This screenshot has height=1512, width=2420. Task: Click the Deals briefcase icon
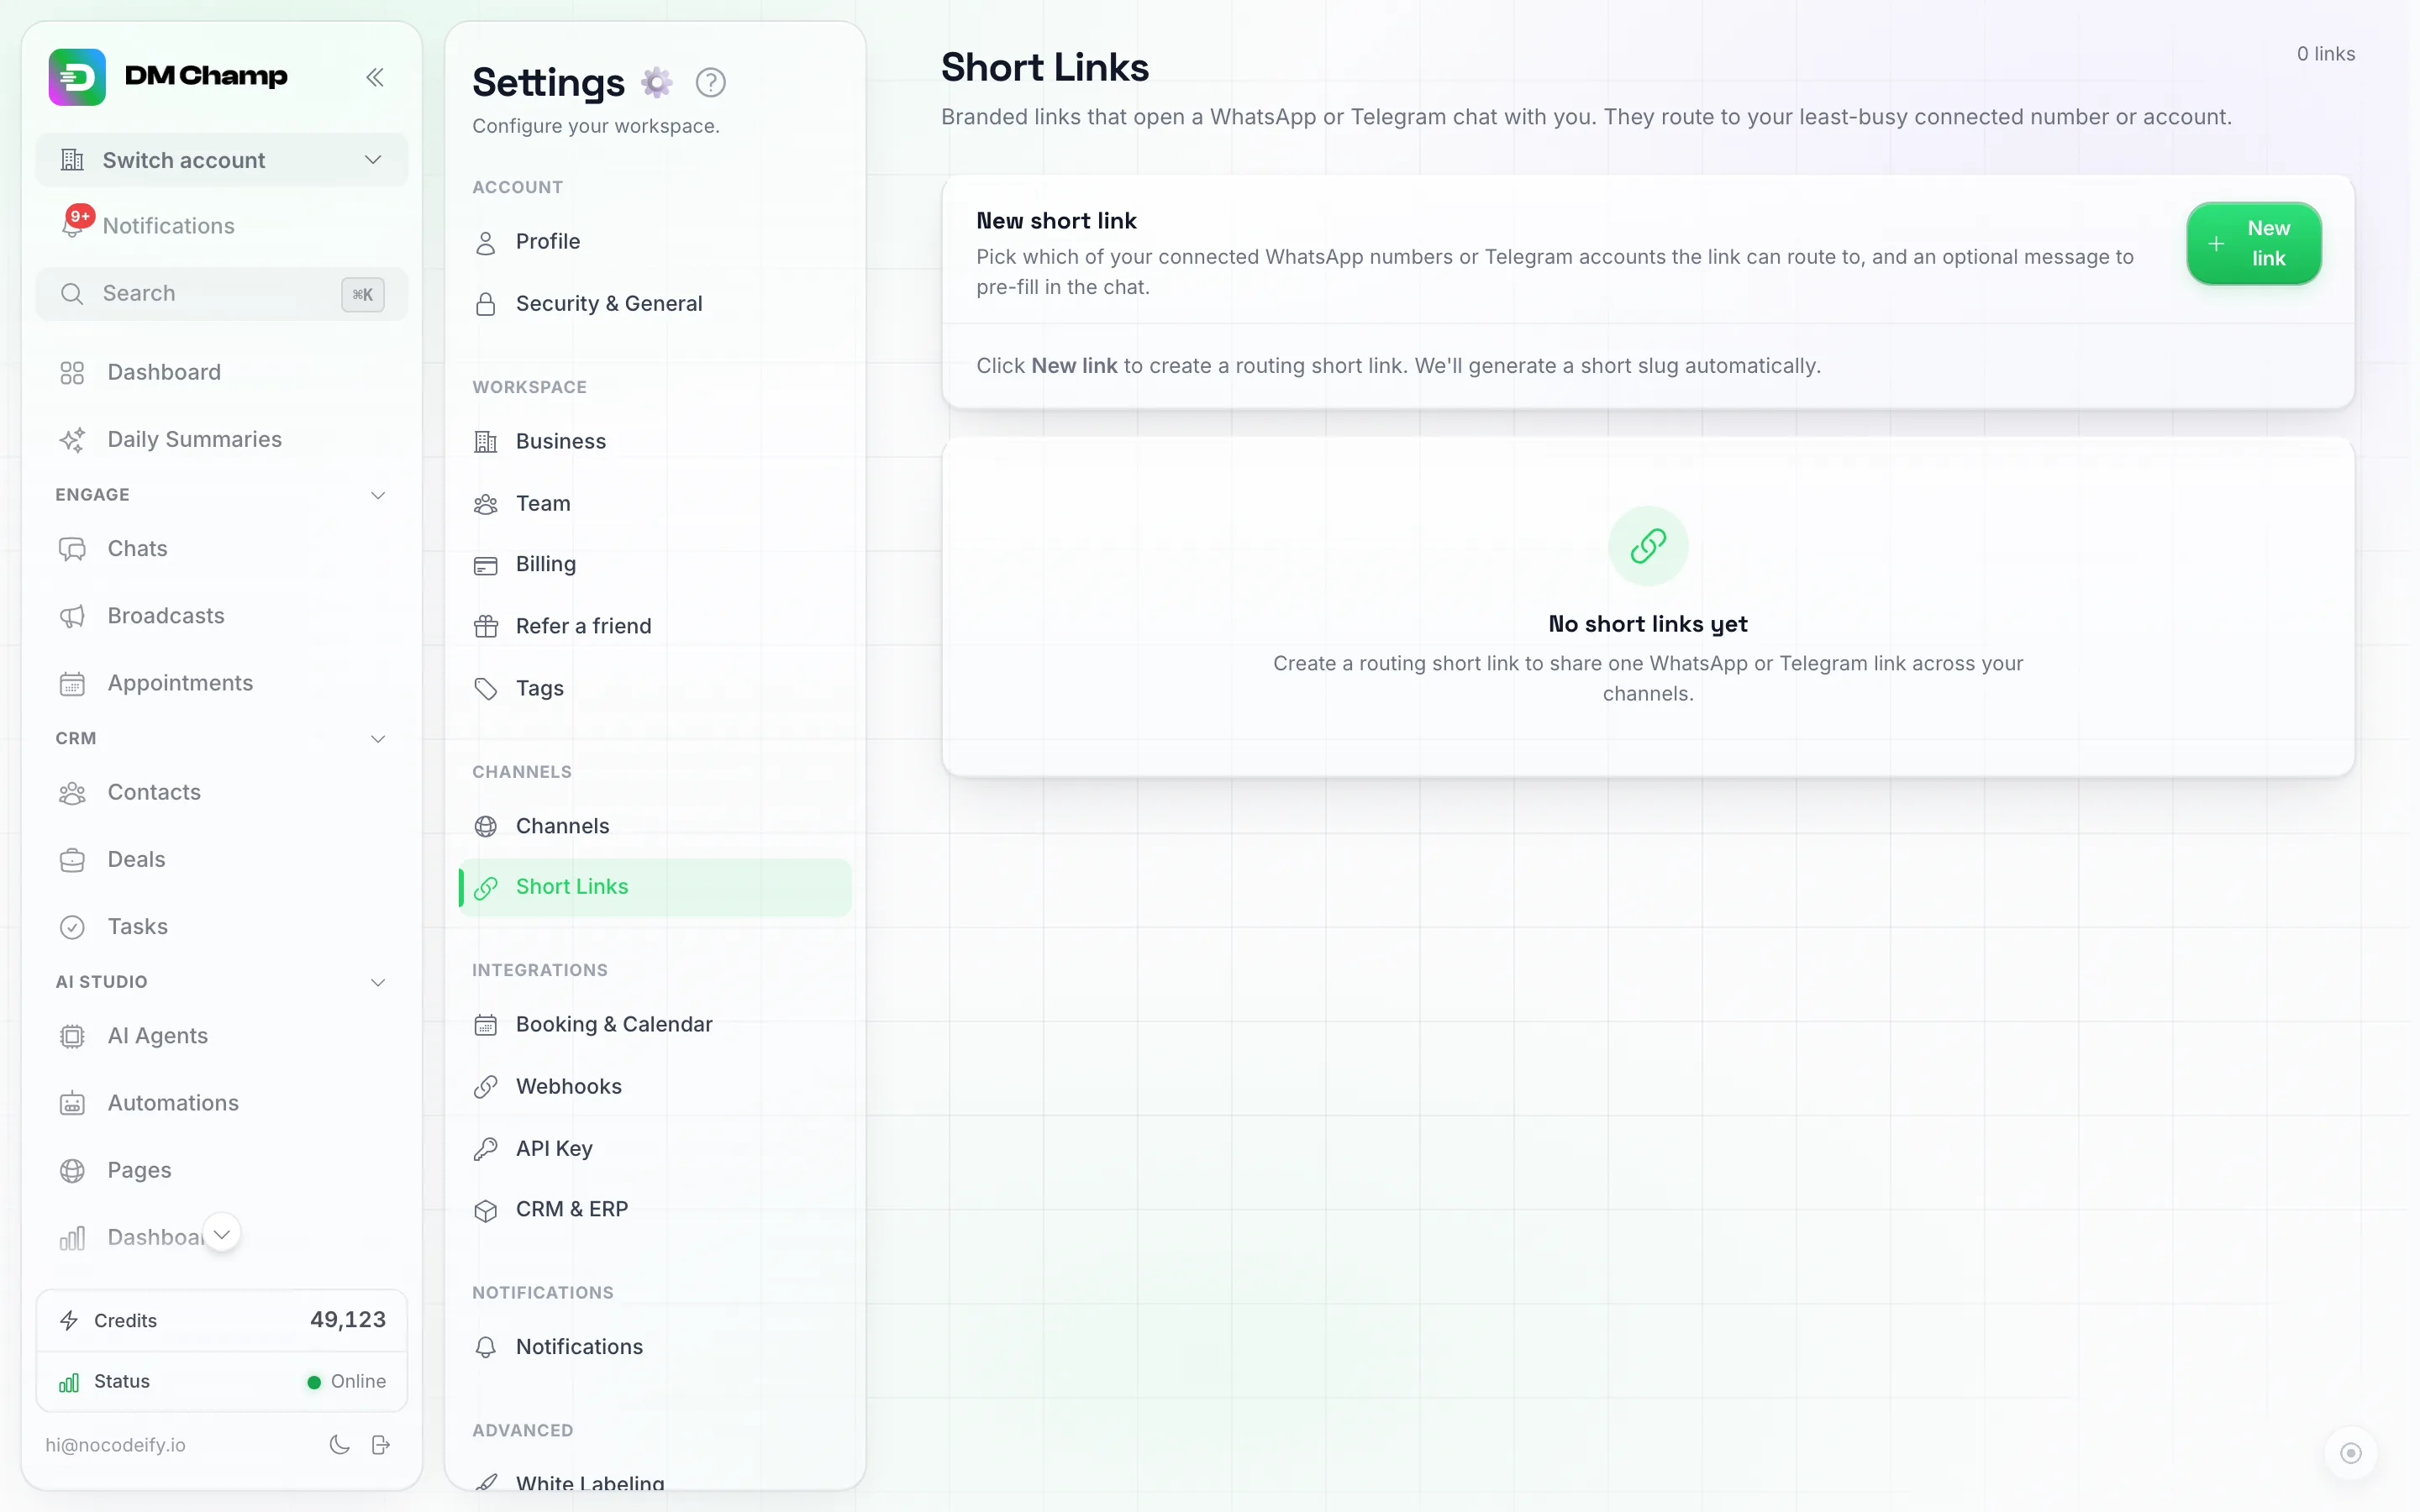pyautogui.click(x=72, y=860)
